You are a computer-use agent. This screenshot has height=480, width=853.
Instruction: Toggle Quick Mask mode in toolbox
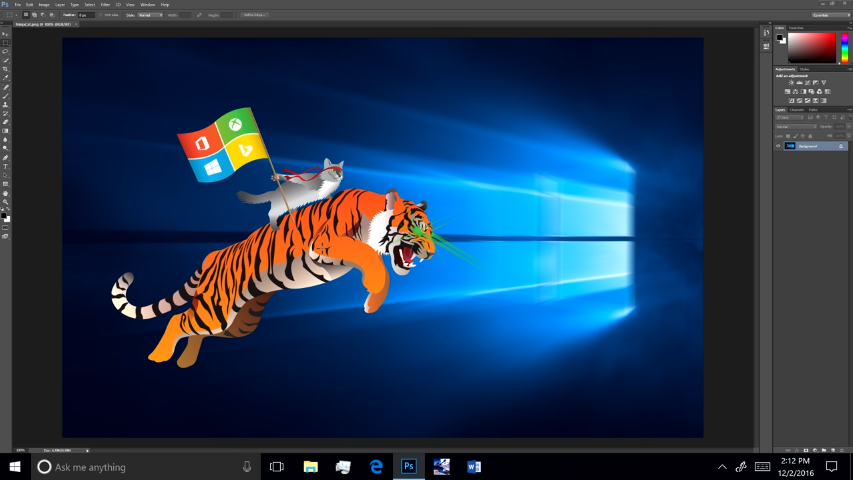click(x=5, y=228)
